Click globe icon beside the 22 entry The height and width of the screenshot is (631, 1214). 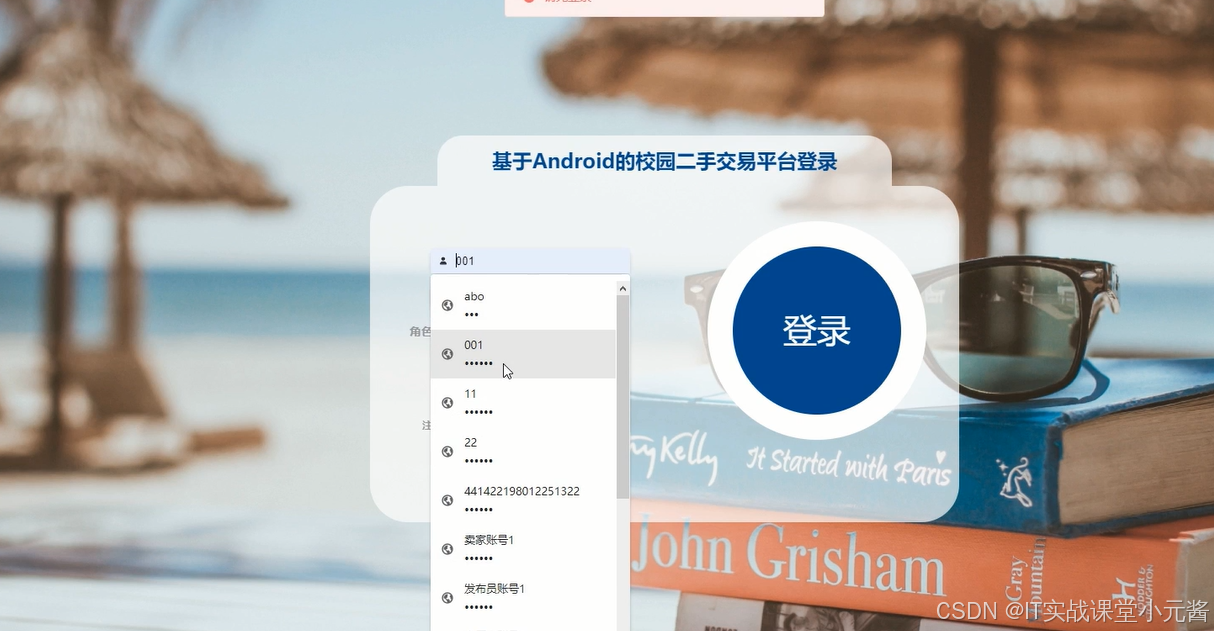pos(447,451)
